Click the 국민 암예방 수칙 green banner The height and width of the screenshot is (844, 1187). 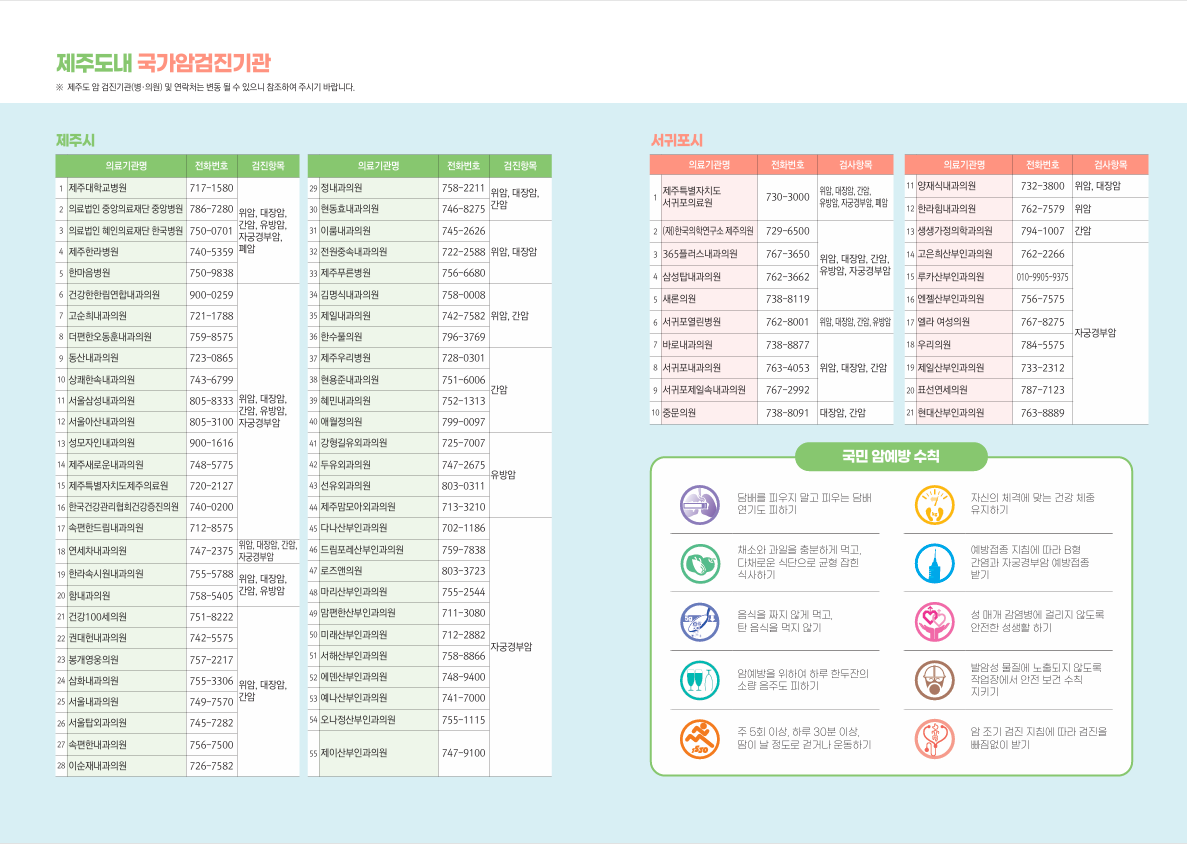point(891,457)
